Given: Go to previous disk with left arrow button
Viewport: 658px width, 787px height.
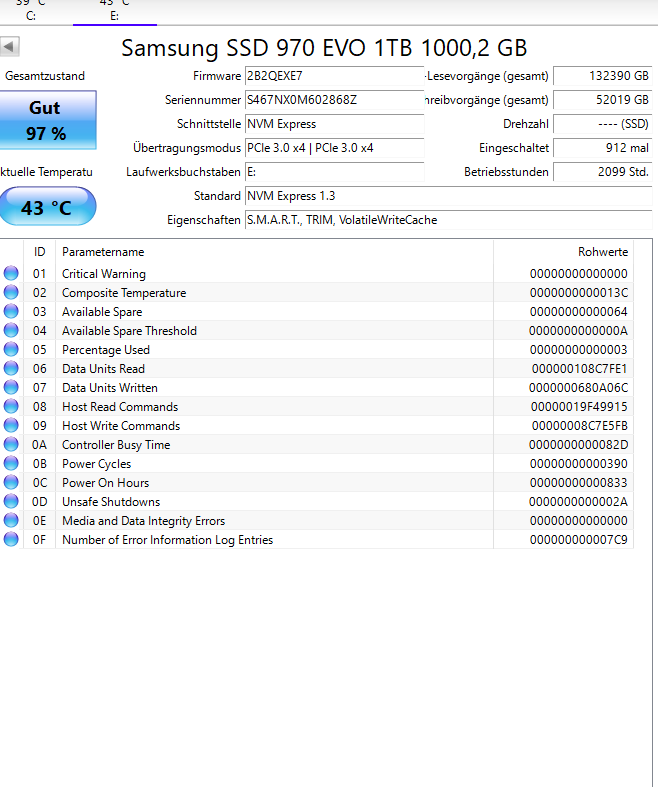Looking at the screenshot, I should [10, 47].
